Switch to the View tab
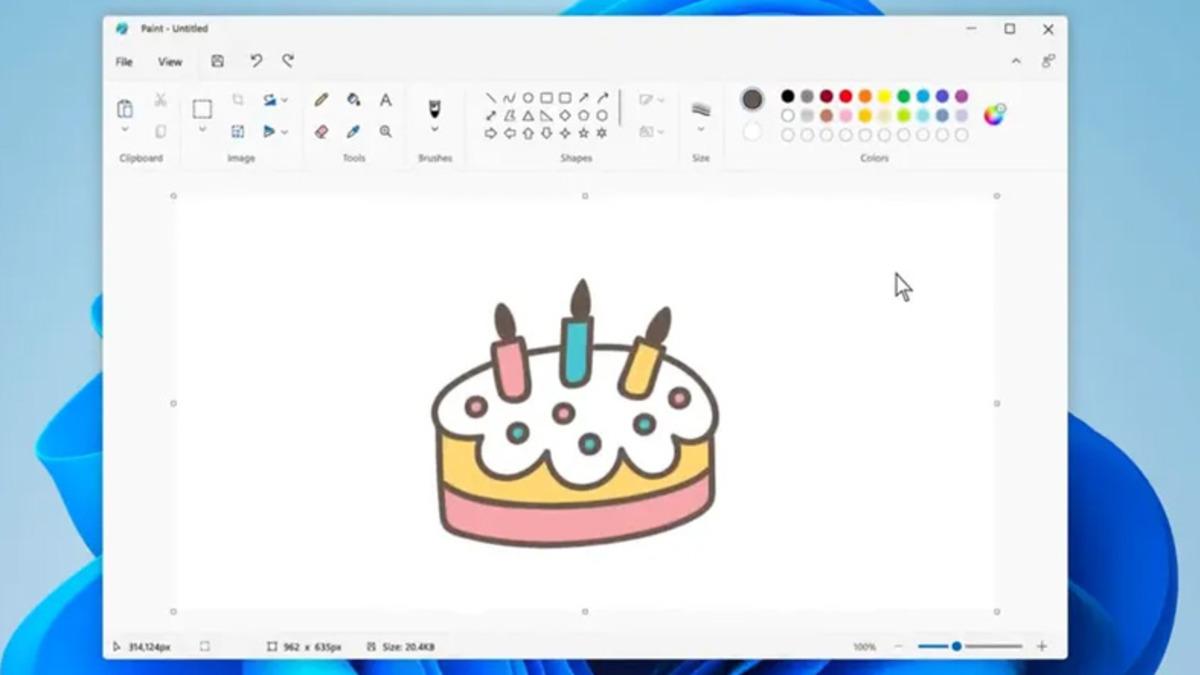The width and height of the screenshot is (1200, 675). 169,61
